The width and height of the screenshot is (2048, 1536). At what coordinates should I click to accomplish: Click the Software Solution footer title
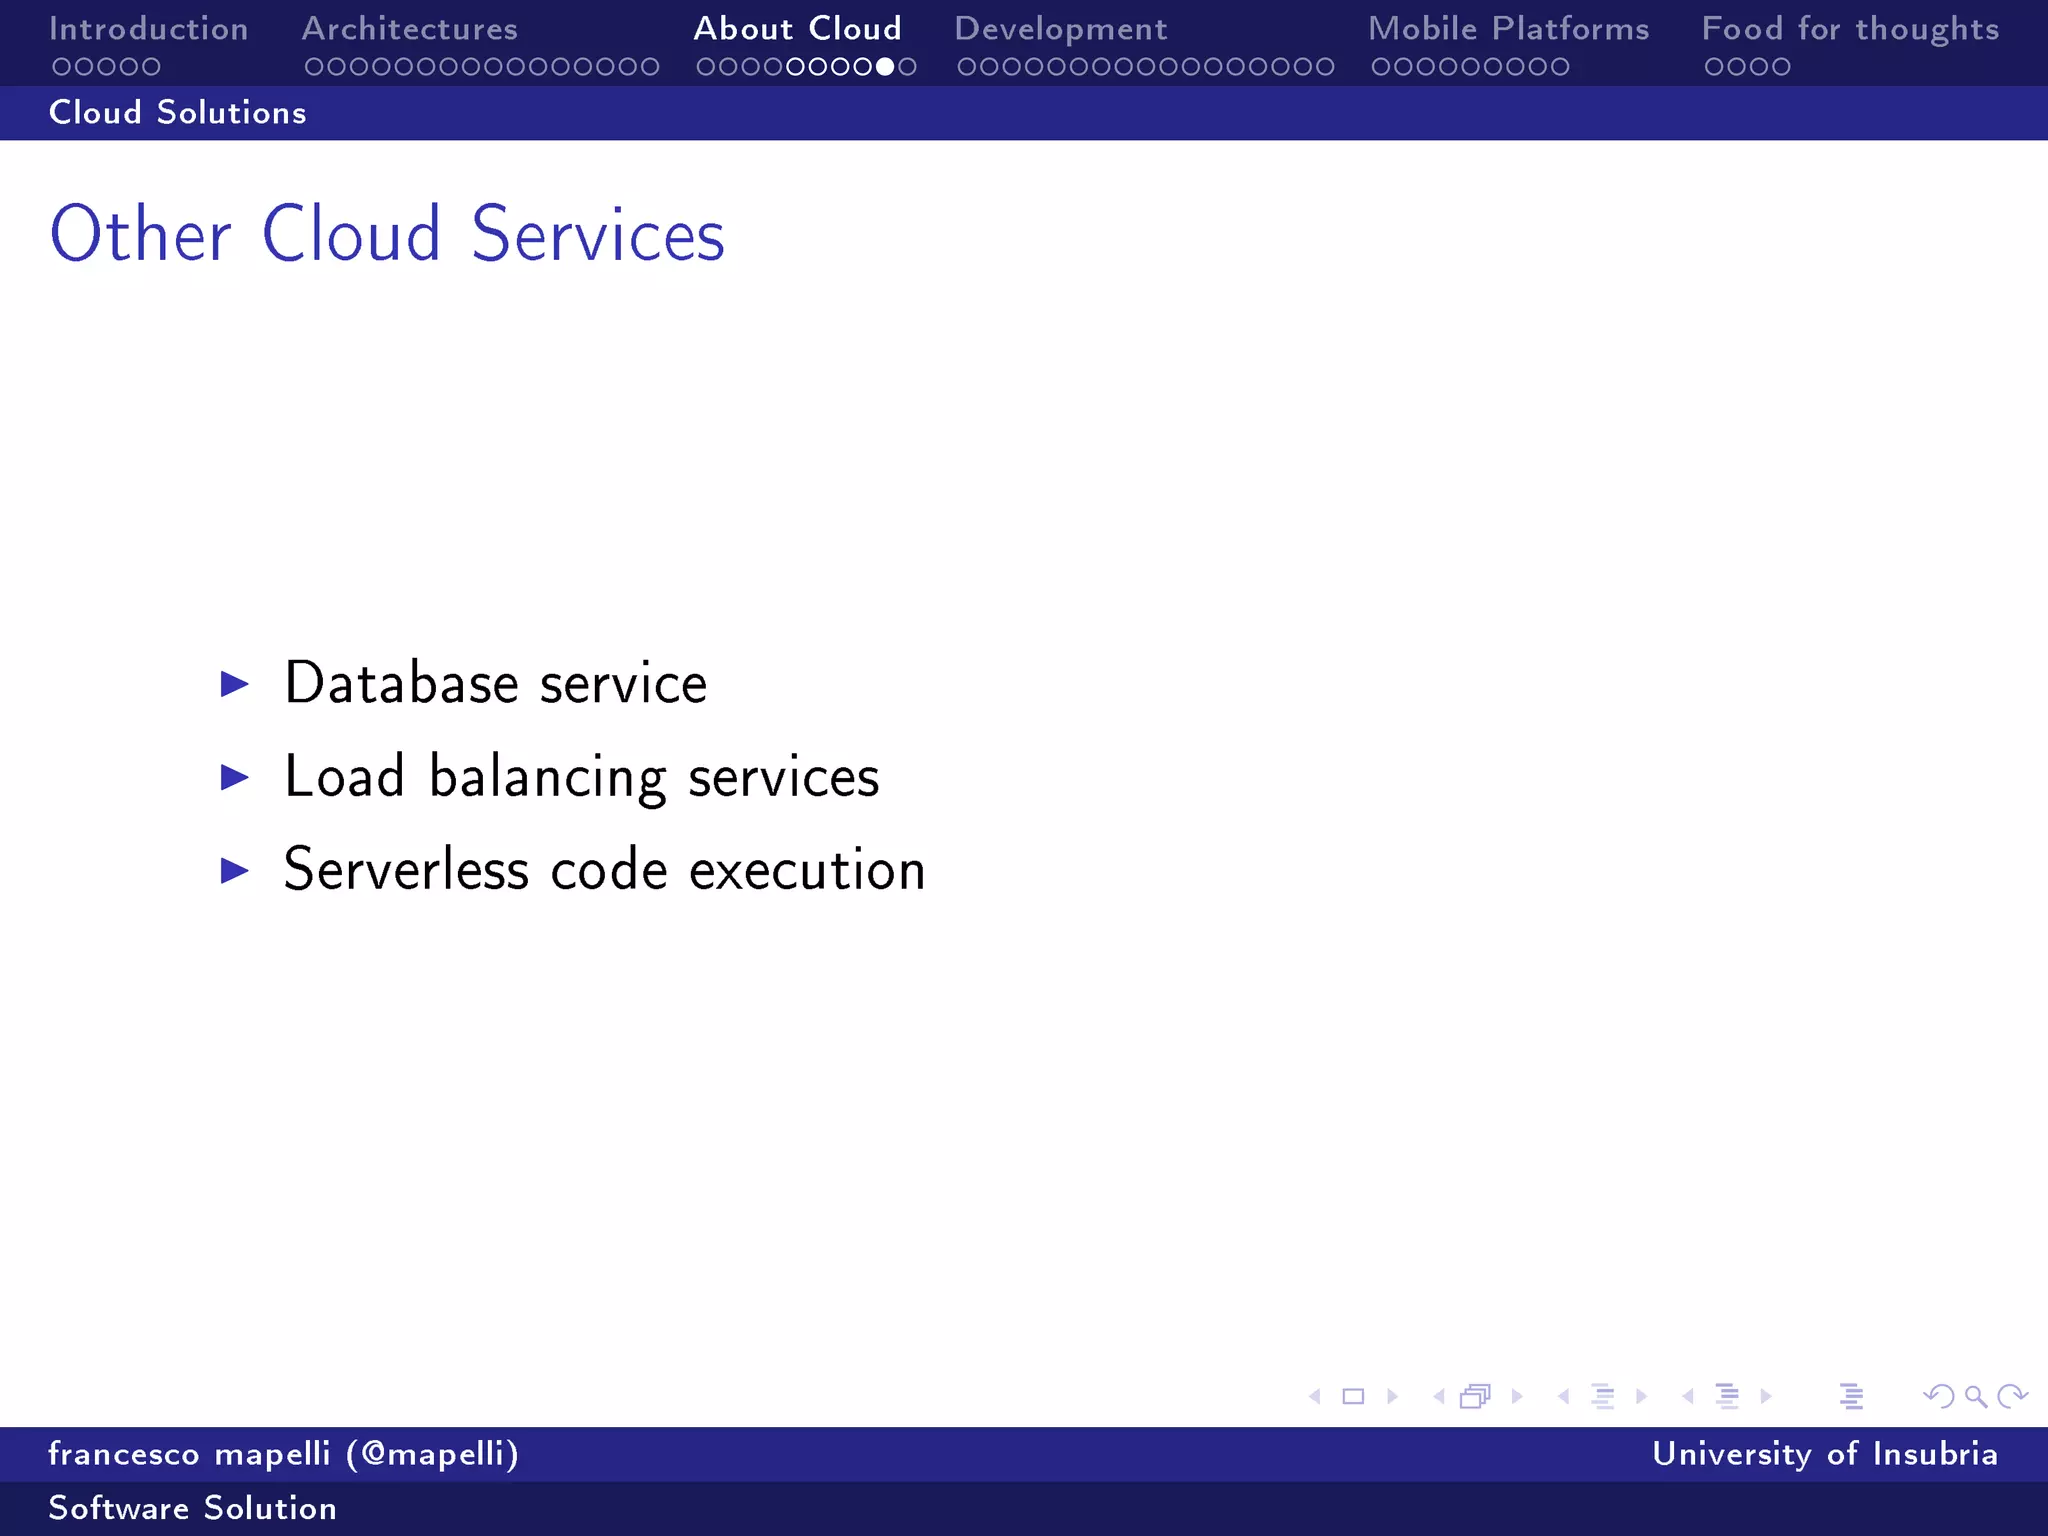click(x=193, y=1508)
